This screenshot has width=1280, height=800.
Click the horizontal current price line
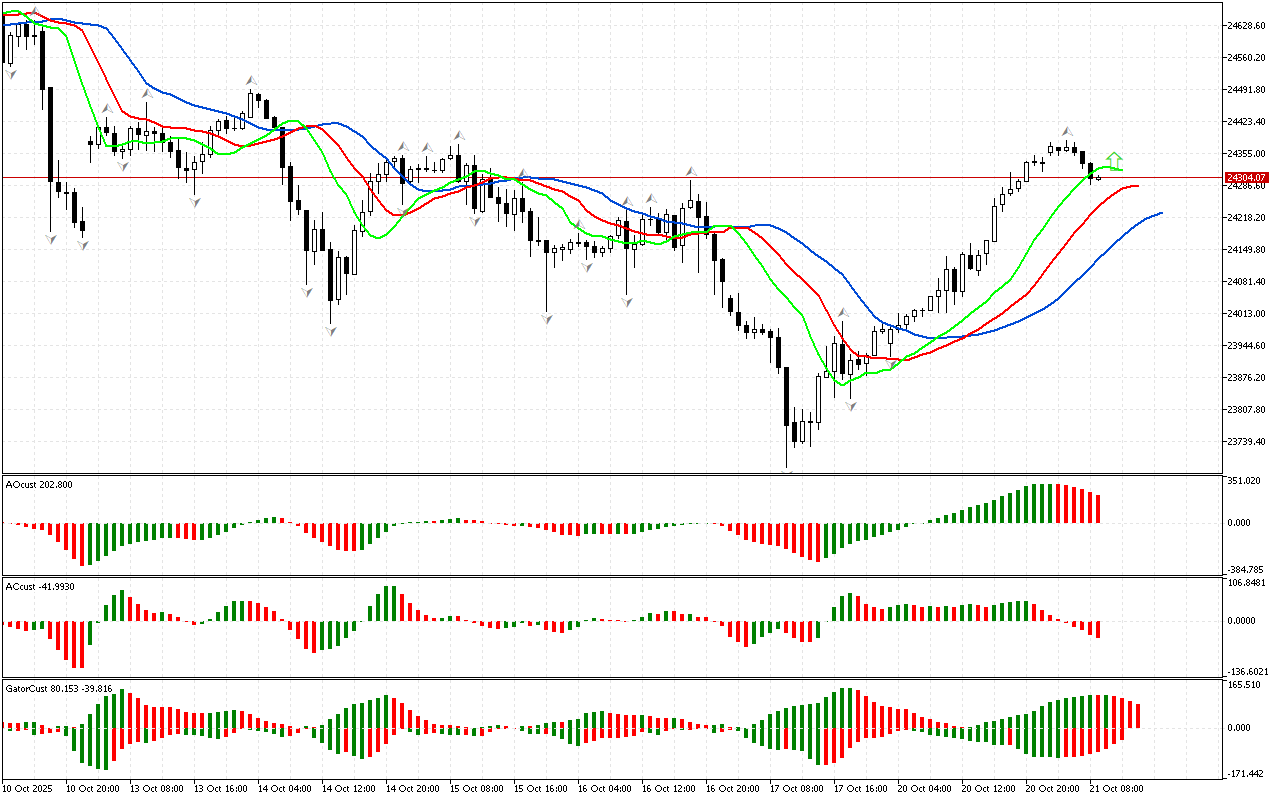pyautogui.click(x=600, y=178)
